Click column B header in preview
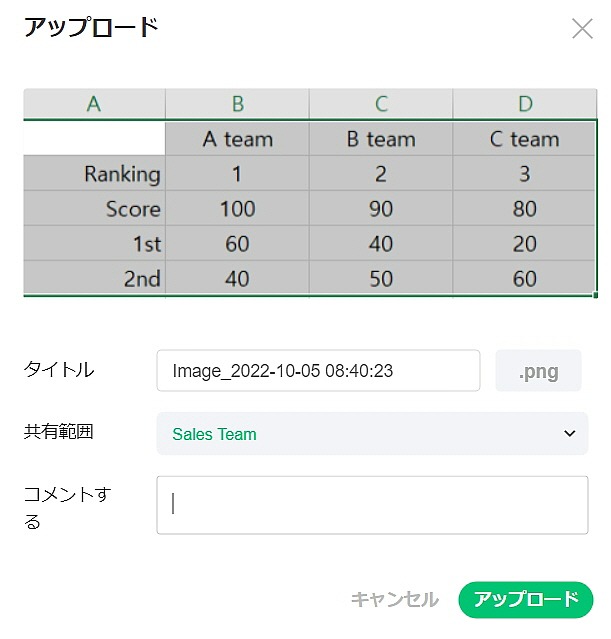Viewport: 611px width, 639px height. [x=237, y=104]
